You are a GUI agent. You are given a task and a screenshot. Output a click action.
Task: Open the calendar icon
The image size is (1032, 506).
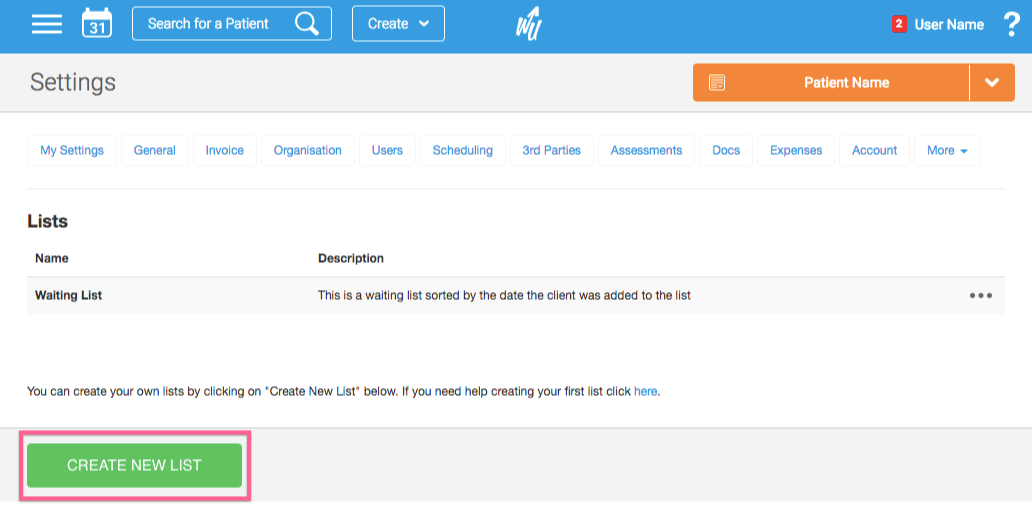tap(97, 24)
